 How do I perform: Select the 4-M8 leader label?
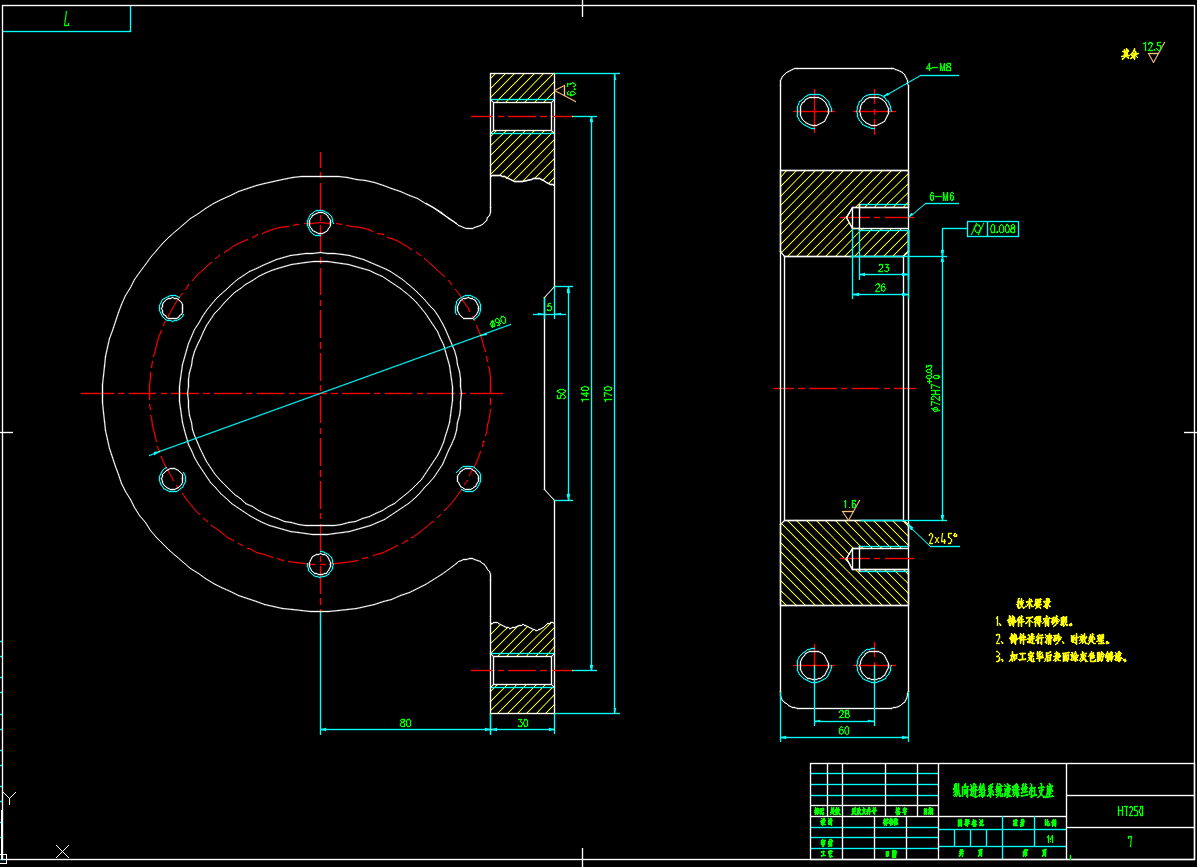[x=938, y=68]
